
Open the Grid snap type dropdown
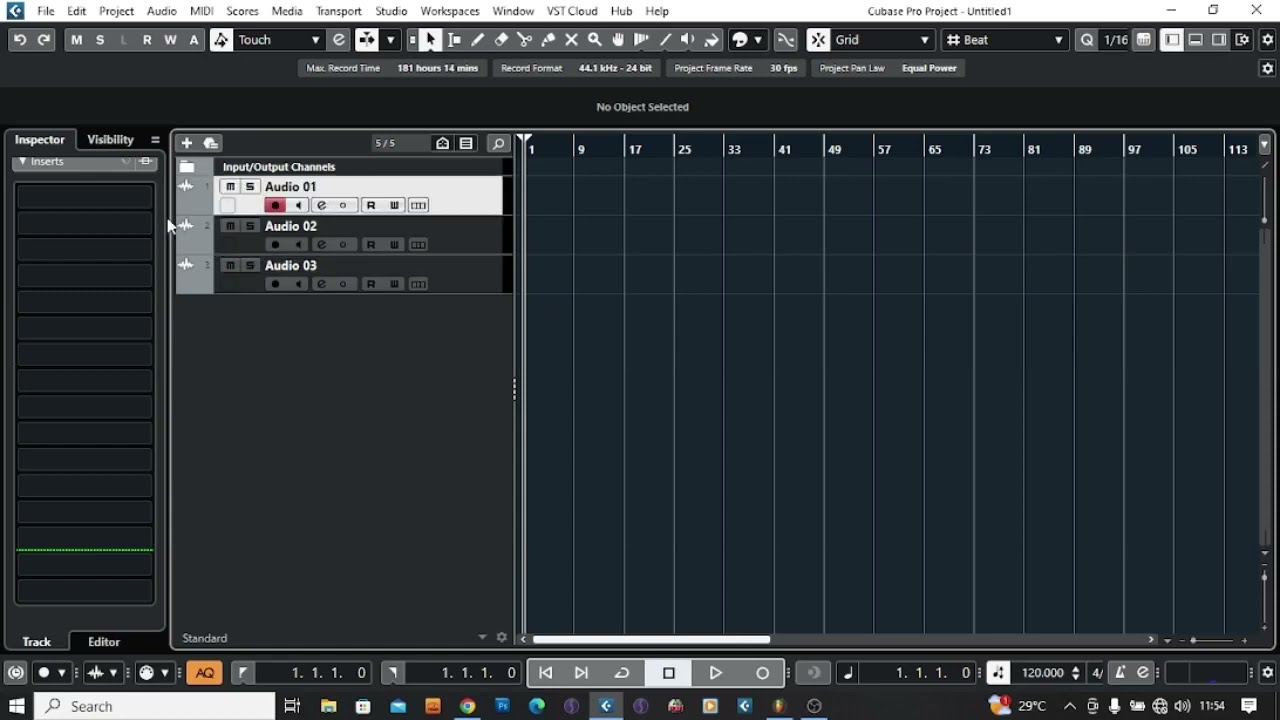[x=882, y=40]
